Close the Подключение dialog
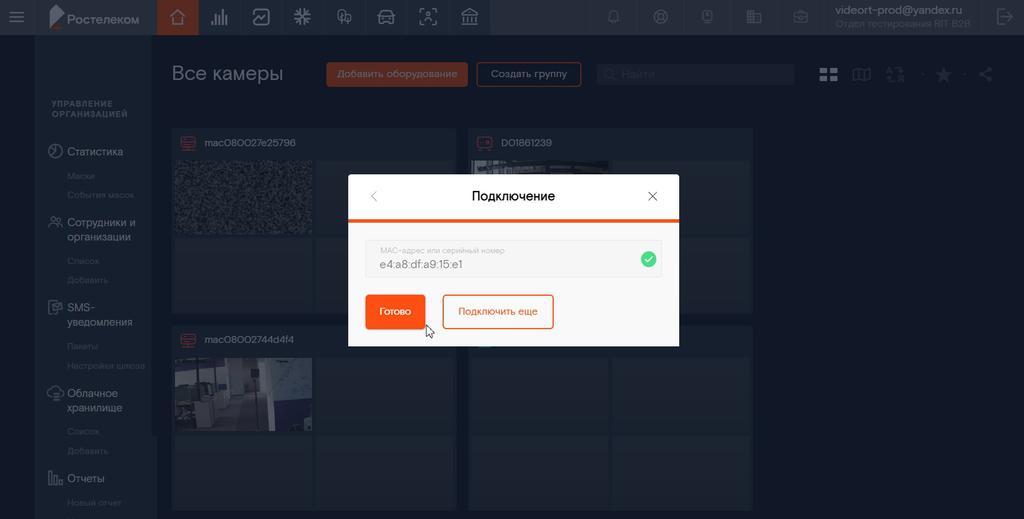Viewport: 1024px width, 519px height. point(652,197)
